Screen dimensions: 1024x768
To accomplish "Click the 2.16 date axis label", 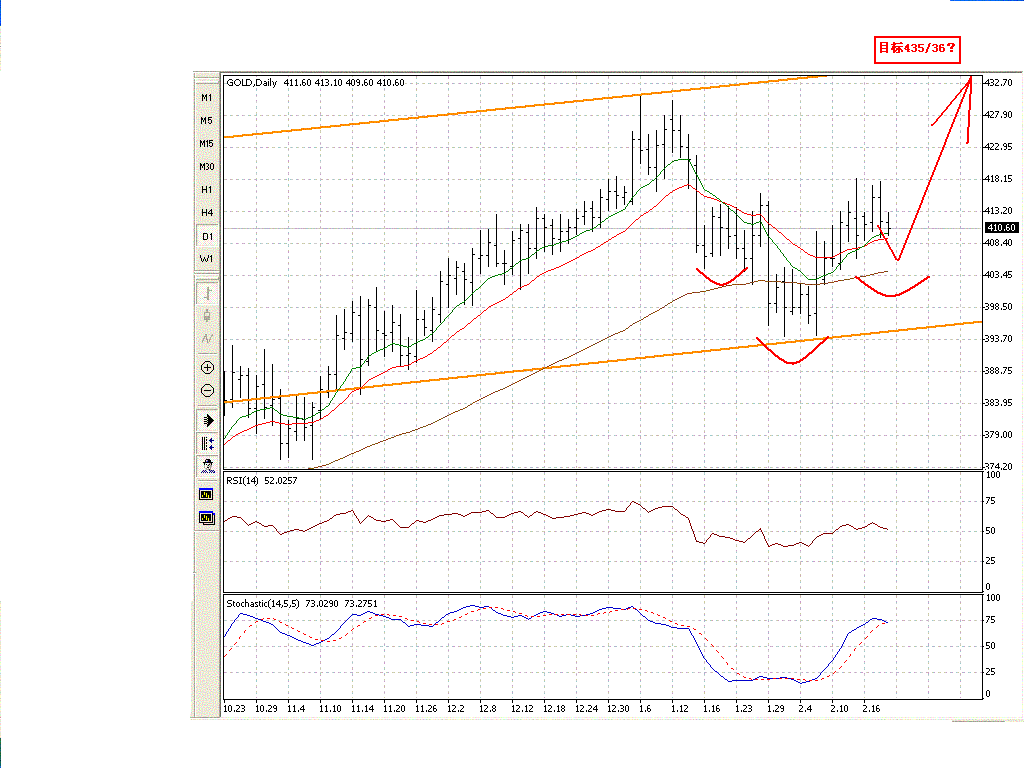I will (872, 709).
